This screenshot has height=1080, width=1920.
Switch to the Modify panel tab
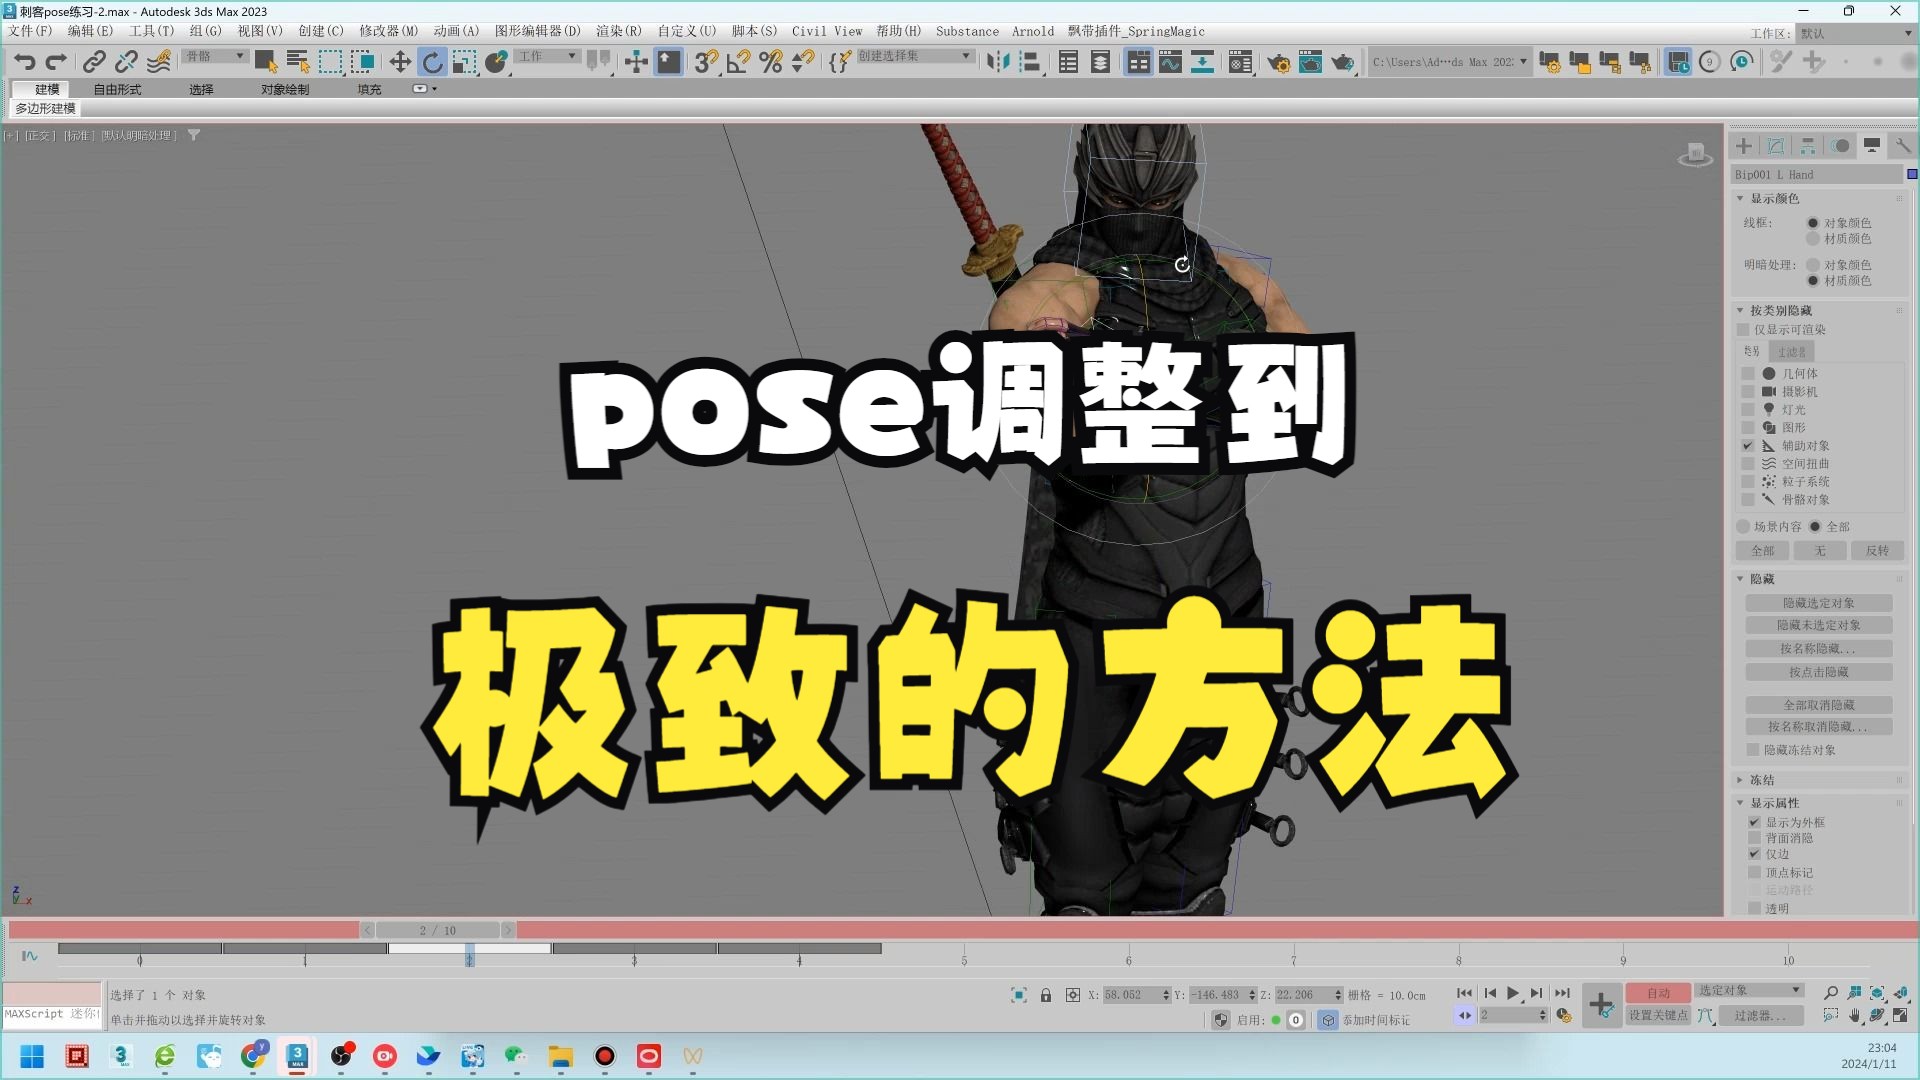[1776, 146]
